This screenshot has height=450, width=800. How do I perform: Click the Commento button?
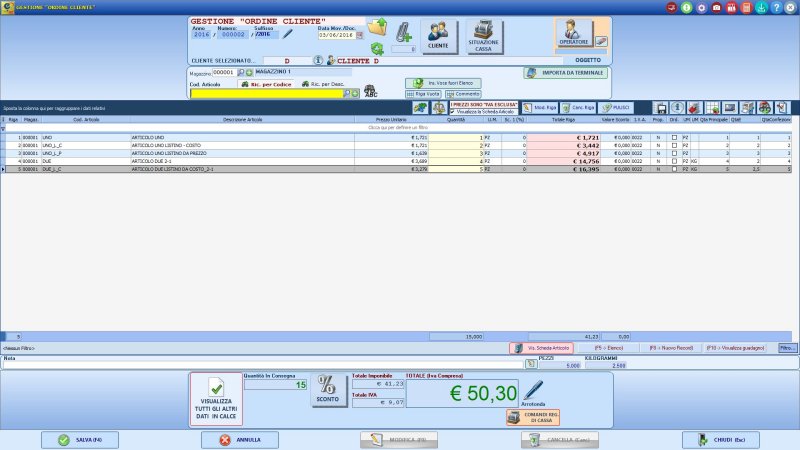click(463, 94)
